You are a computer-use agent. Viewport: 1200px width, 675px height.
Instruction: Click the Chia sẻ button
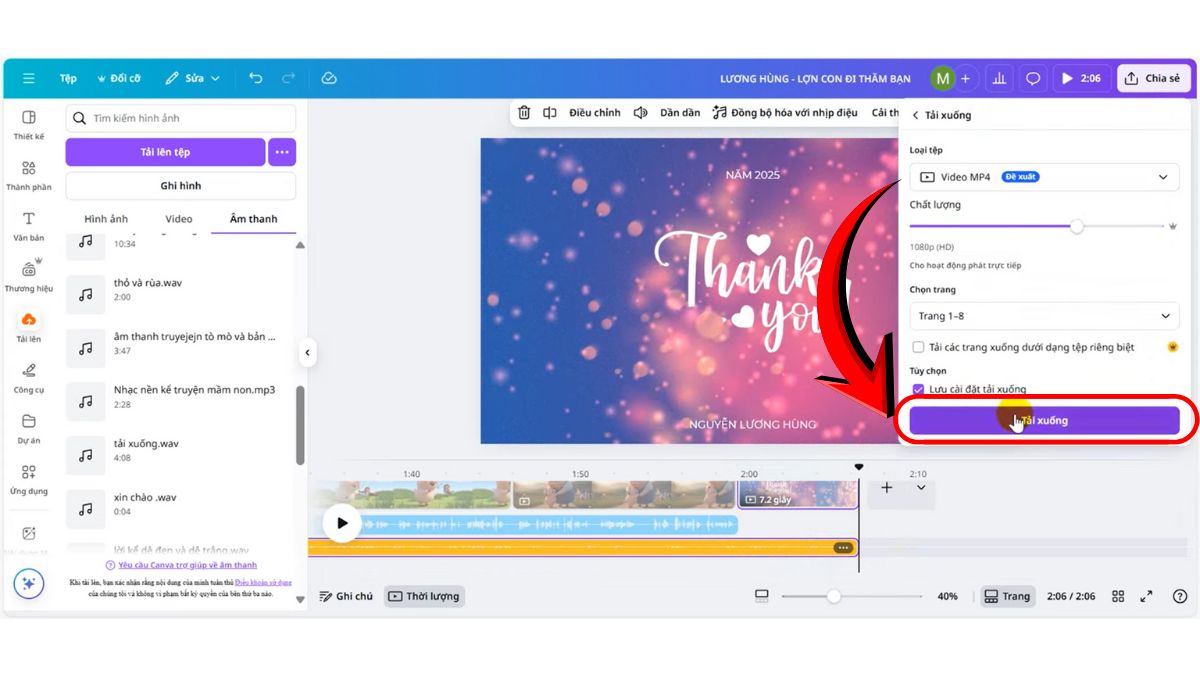1153,77
